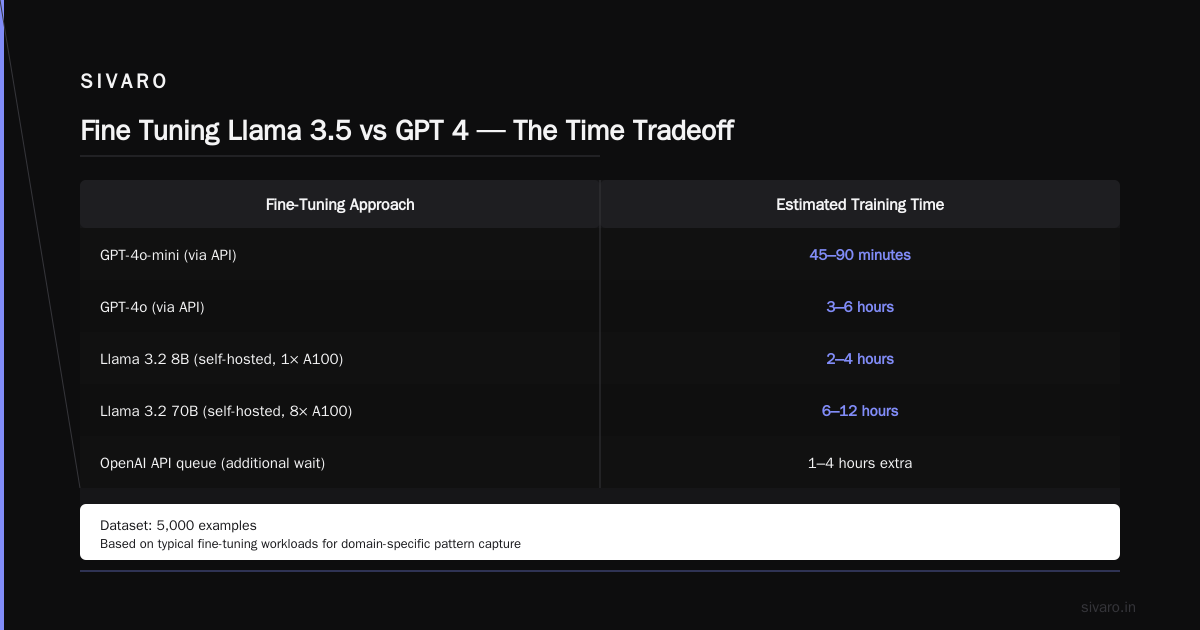Click the Estimated Training Time column header
The width and height of the screenshot is (1200, 630).
(x=860, y=204)
